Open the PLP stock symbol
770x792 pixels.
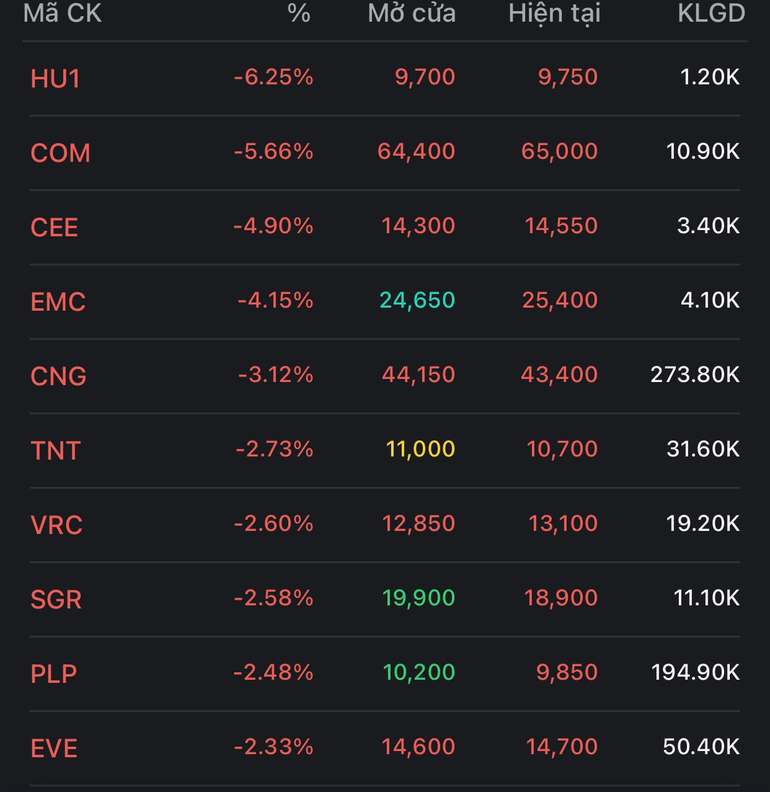click(54, 674)
